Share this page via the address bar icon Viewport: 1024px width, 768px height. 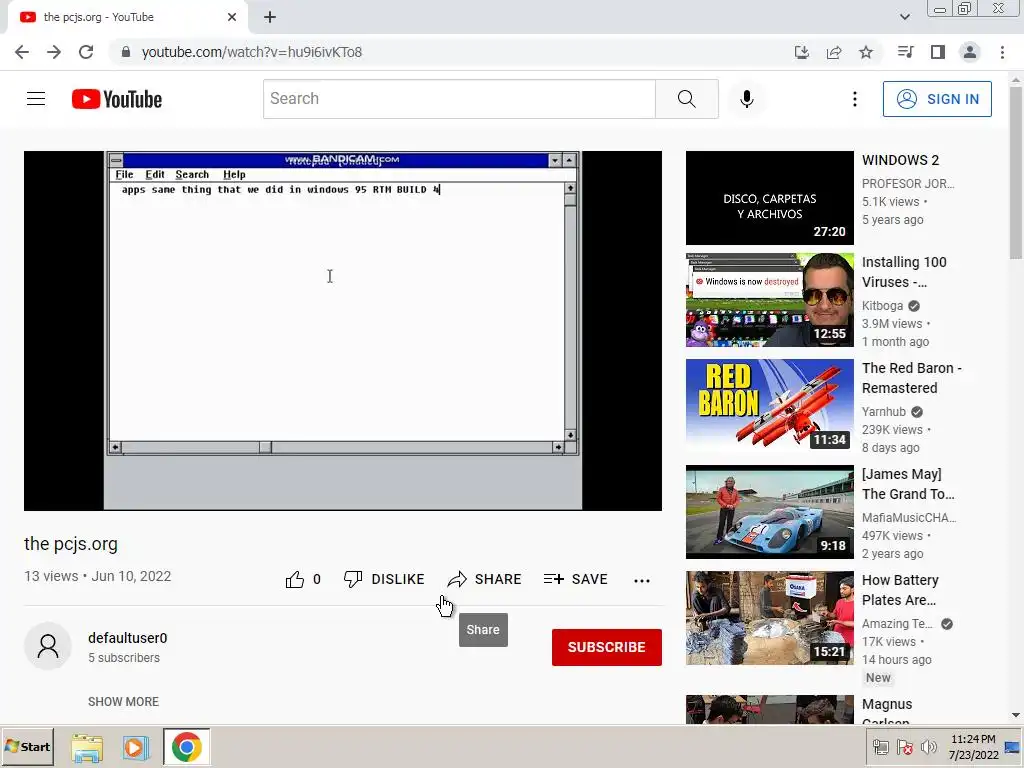tap(834, 52)
